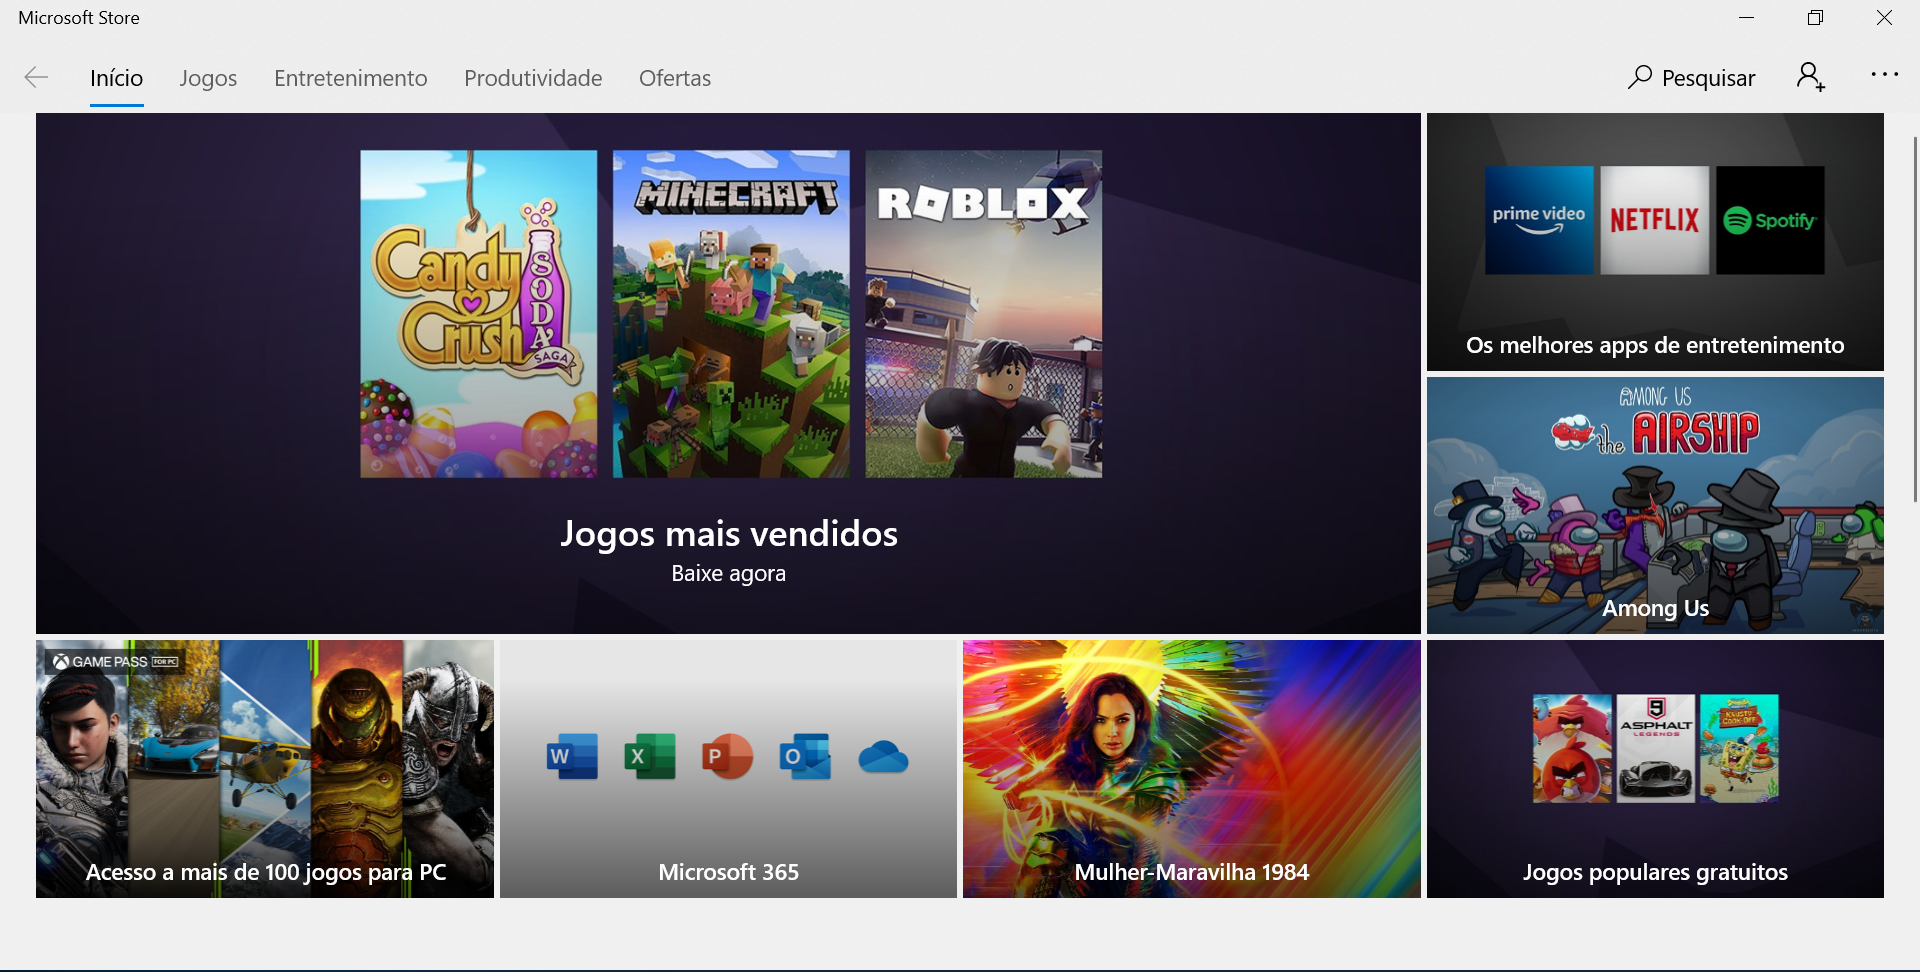Click the Asphalt Legends game icon

(x=1656, y=749)
